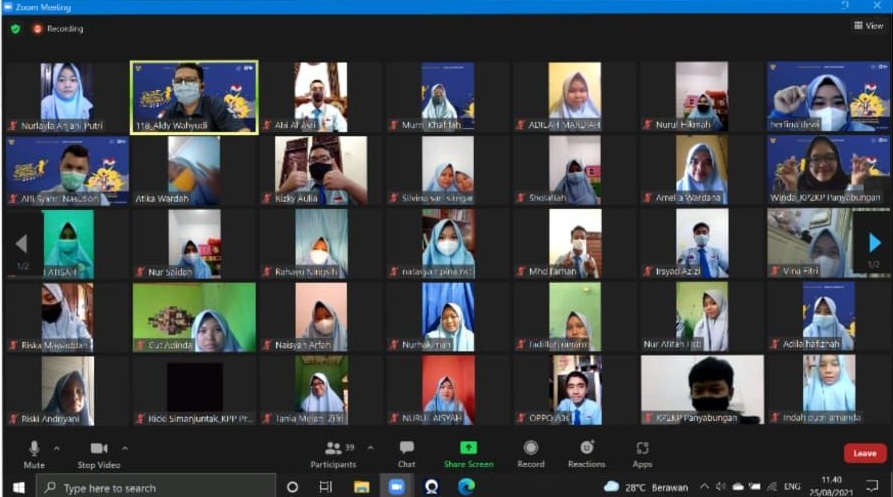Open the Reactions menu
Image resolution: width=893 pixels, height=497 pixels.
(x=586, y=453)
